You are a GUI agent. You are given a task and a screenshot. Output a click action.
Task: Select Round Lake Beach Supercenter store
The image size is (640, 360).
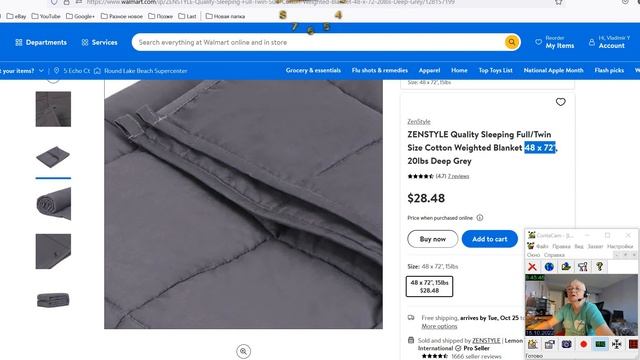point(141,71)
